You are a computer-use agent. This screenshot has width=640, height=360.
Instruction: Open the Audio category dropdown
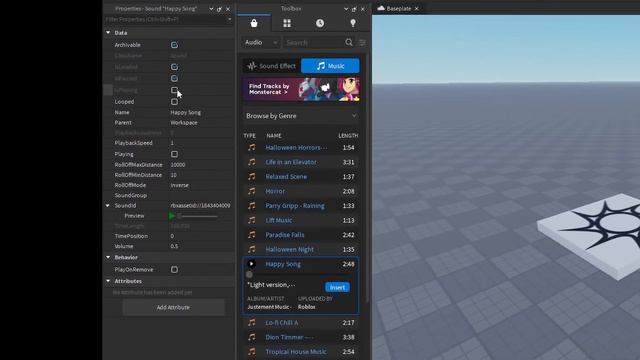261,42
